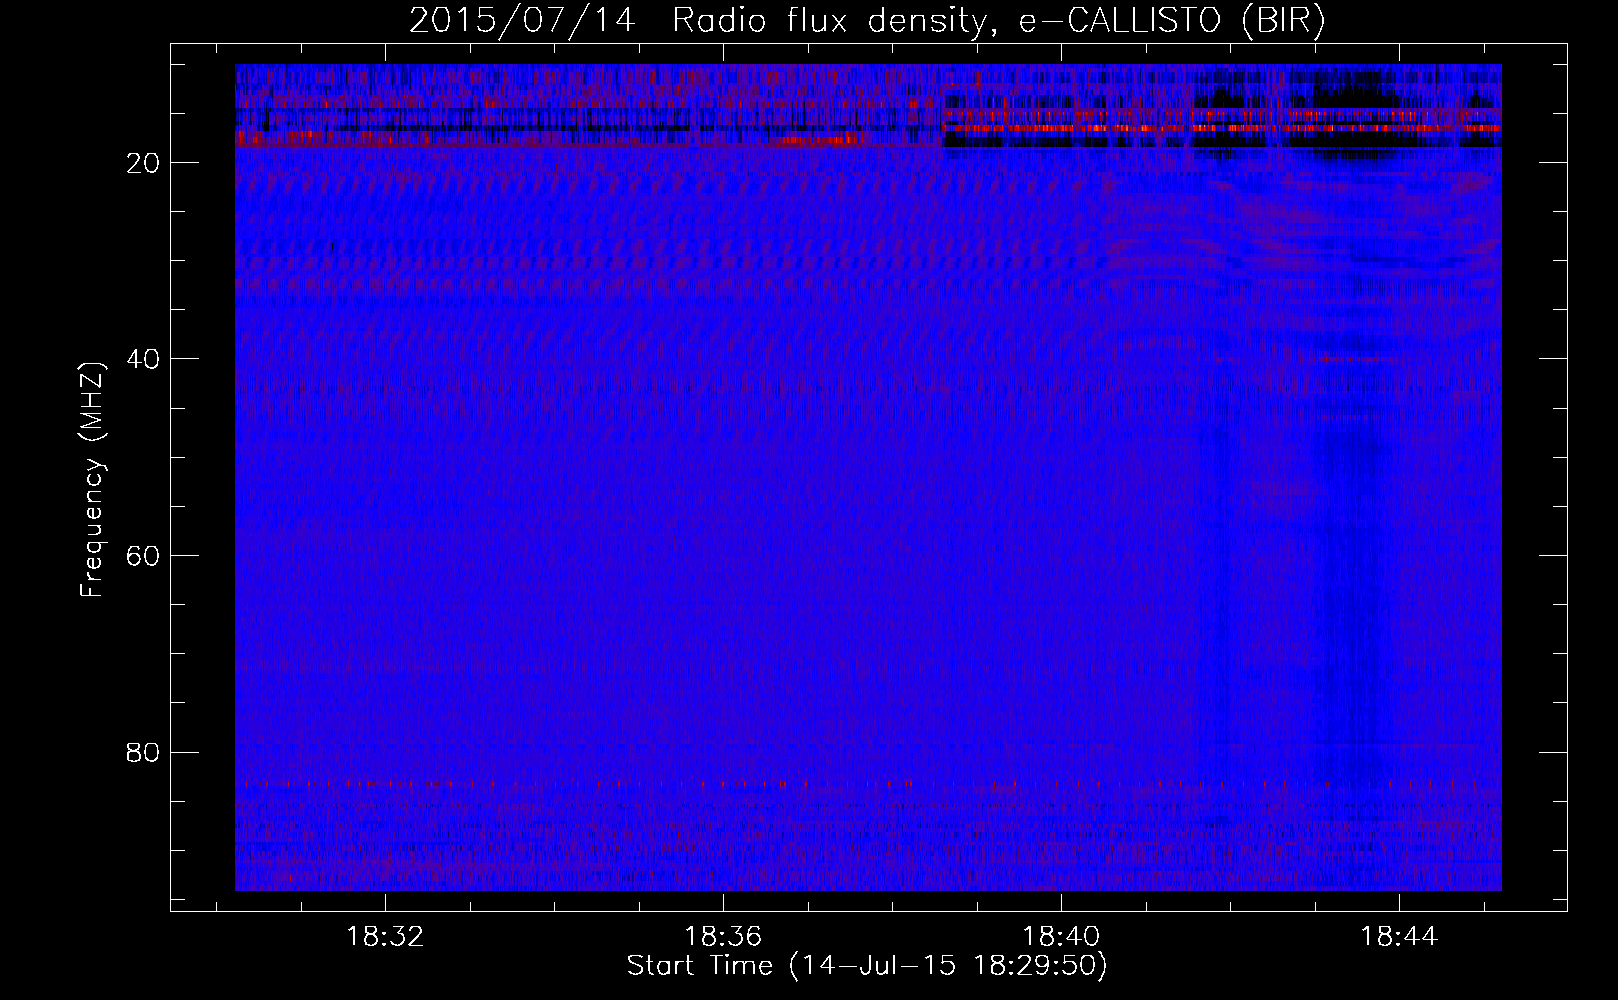Click the 'Frequency (MHZ)' axis label
Image resolution: width=1618 pixels, height=1000 pixels.
coord(92,480)
